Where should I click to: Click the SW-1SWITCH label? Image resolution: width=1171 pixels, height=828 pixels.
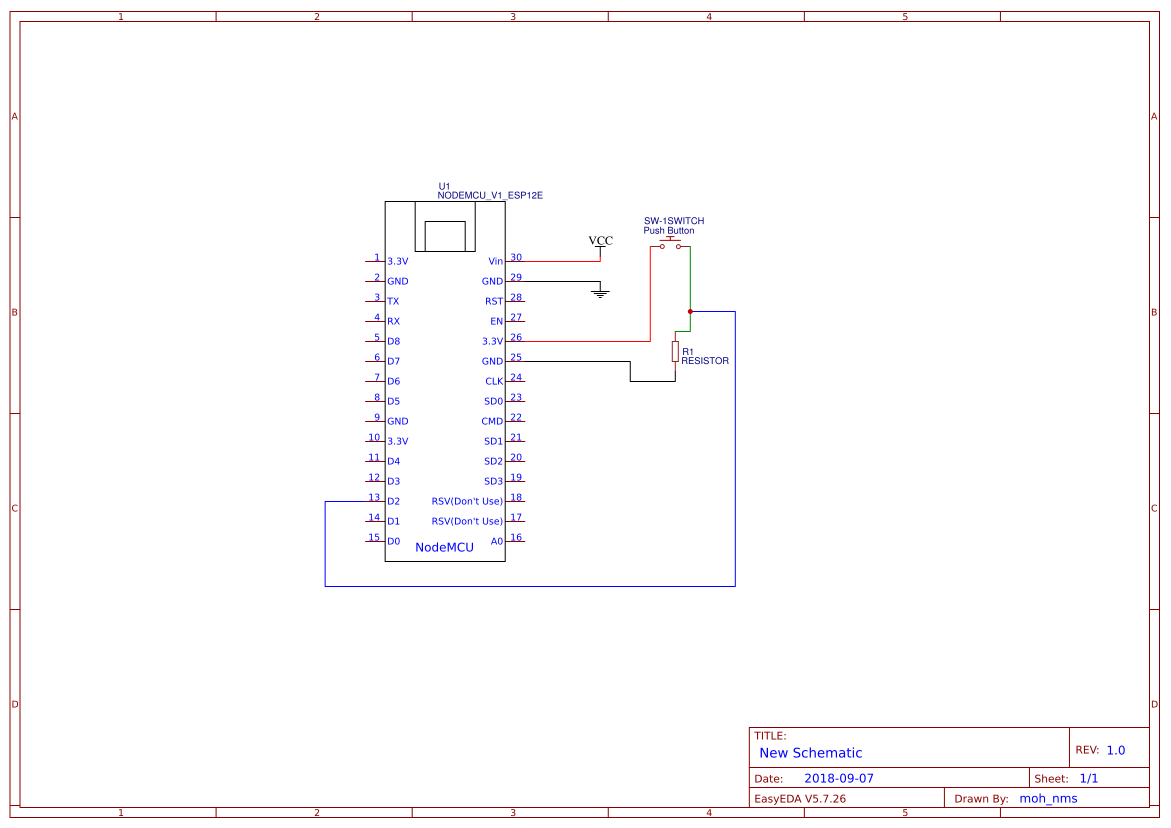click(674, 221)
